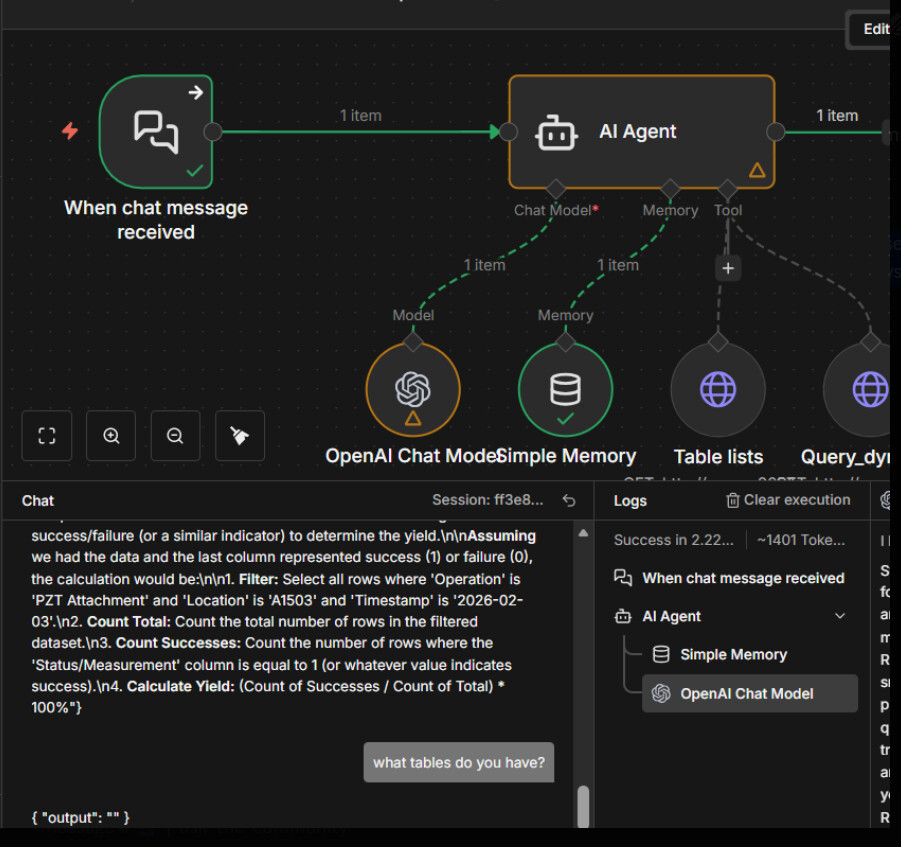Image resolution: width=901 pixels, height=847 pixels.
Task: Click the AI Agent node
Action: point(640,132)
